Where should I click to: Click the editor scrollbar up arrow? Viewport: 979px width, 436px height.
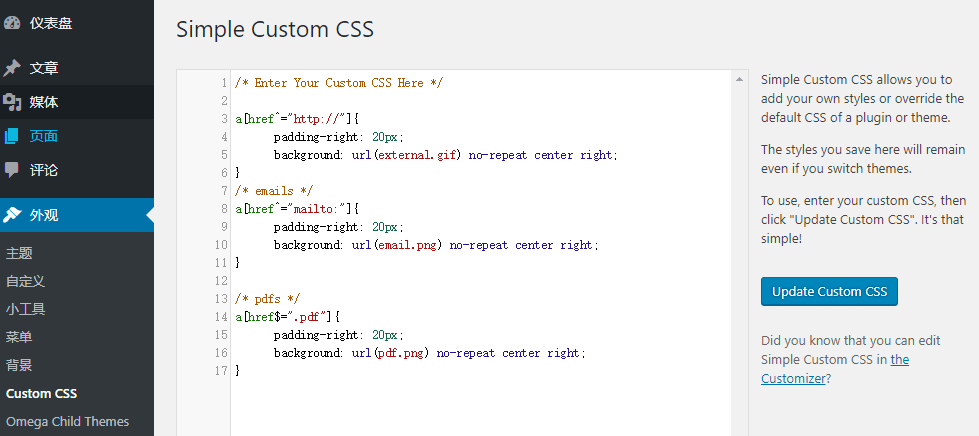coord(739,79)
